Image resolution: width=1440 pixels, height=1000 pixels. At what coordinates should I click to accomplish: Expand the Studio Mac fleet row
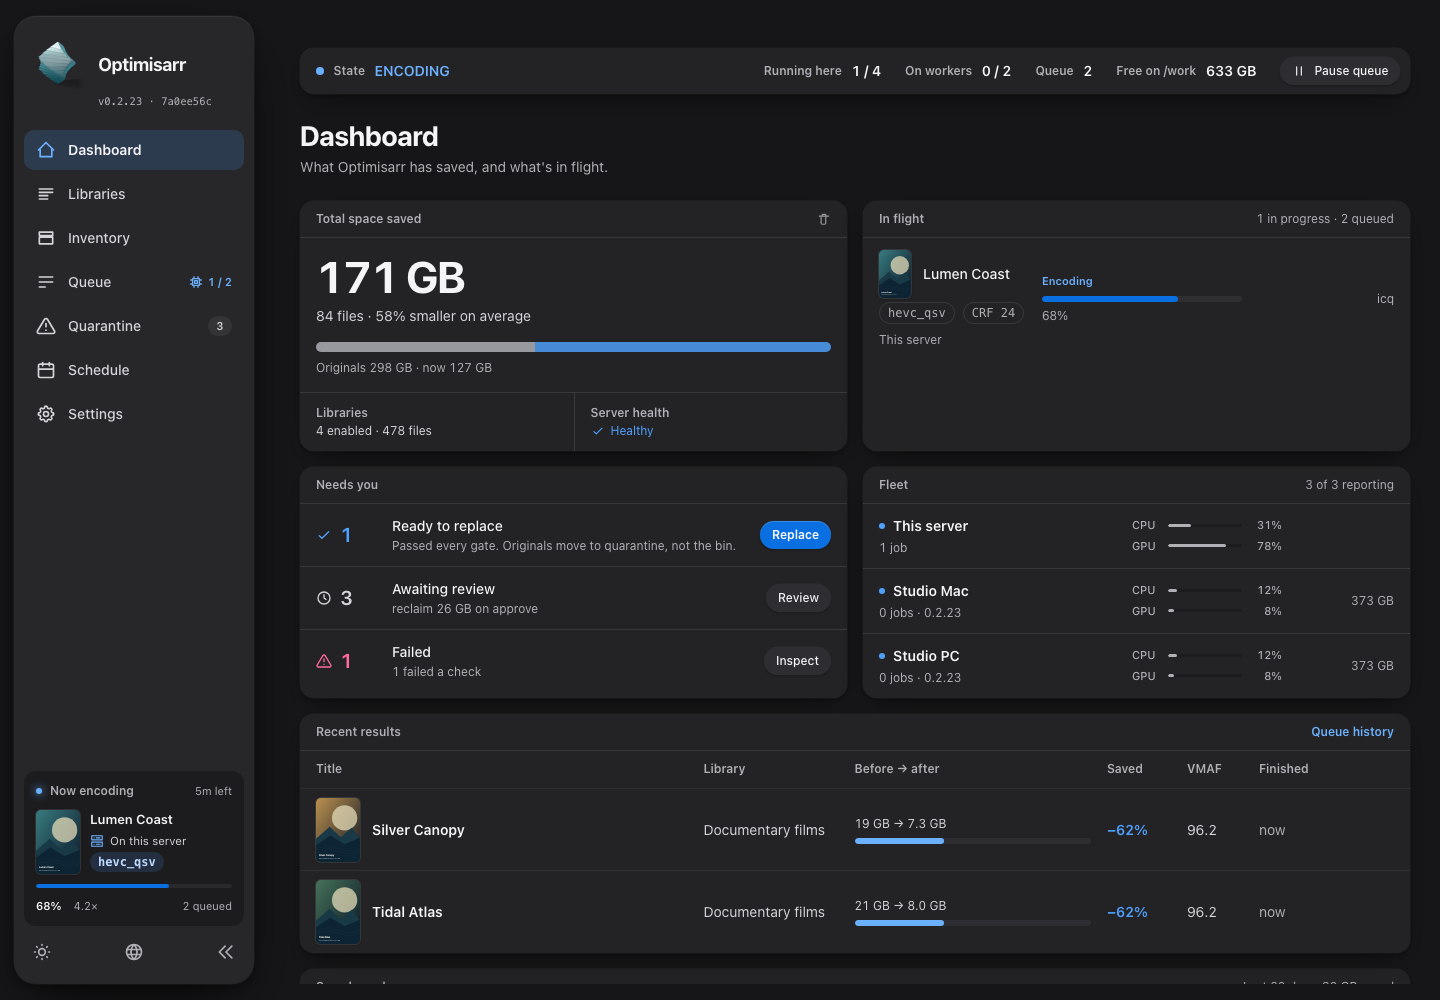(1136, 601)
